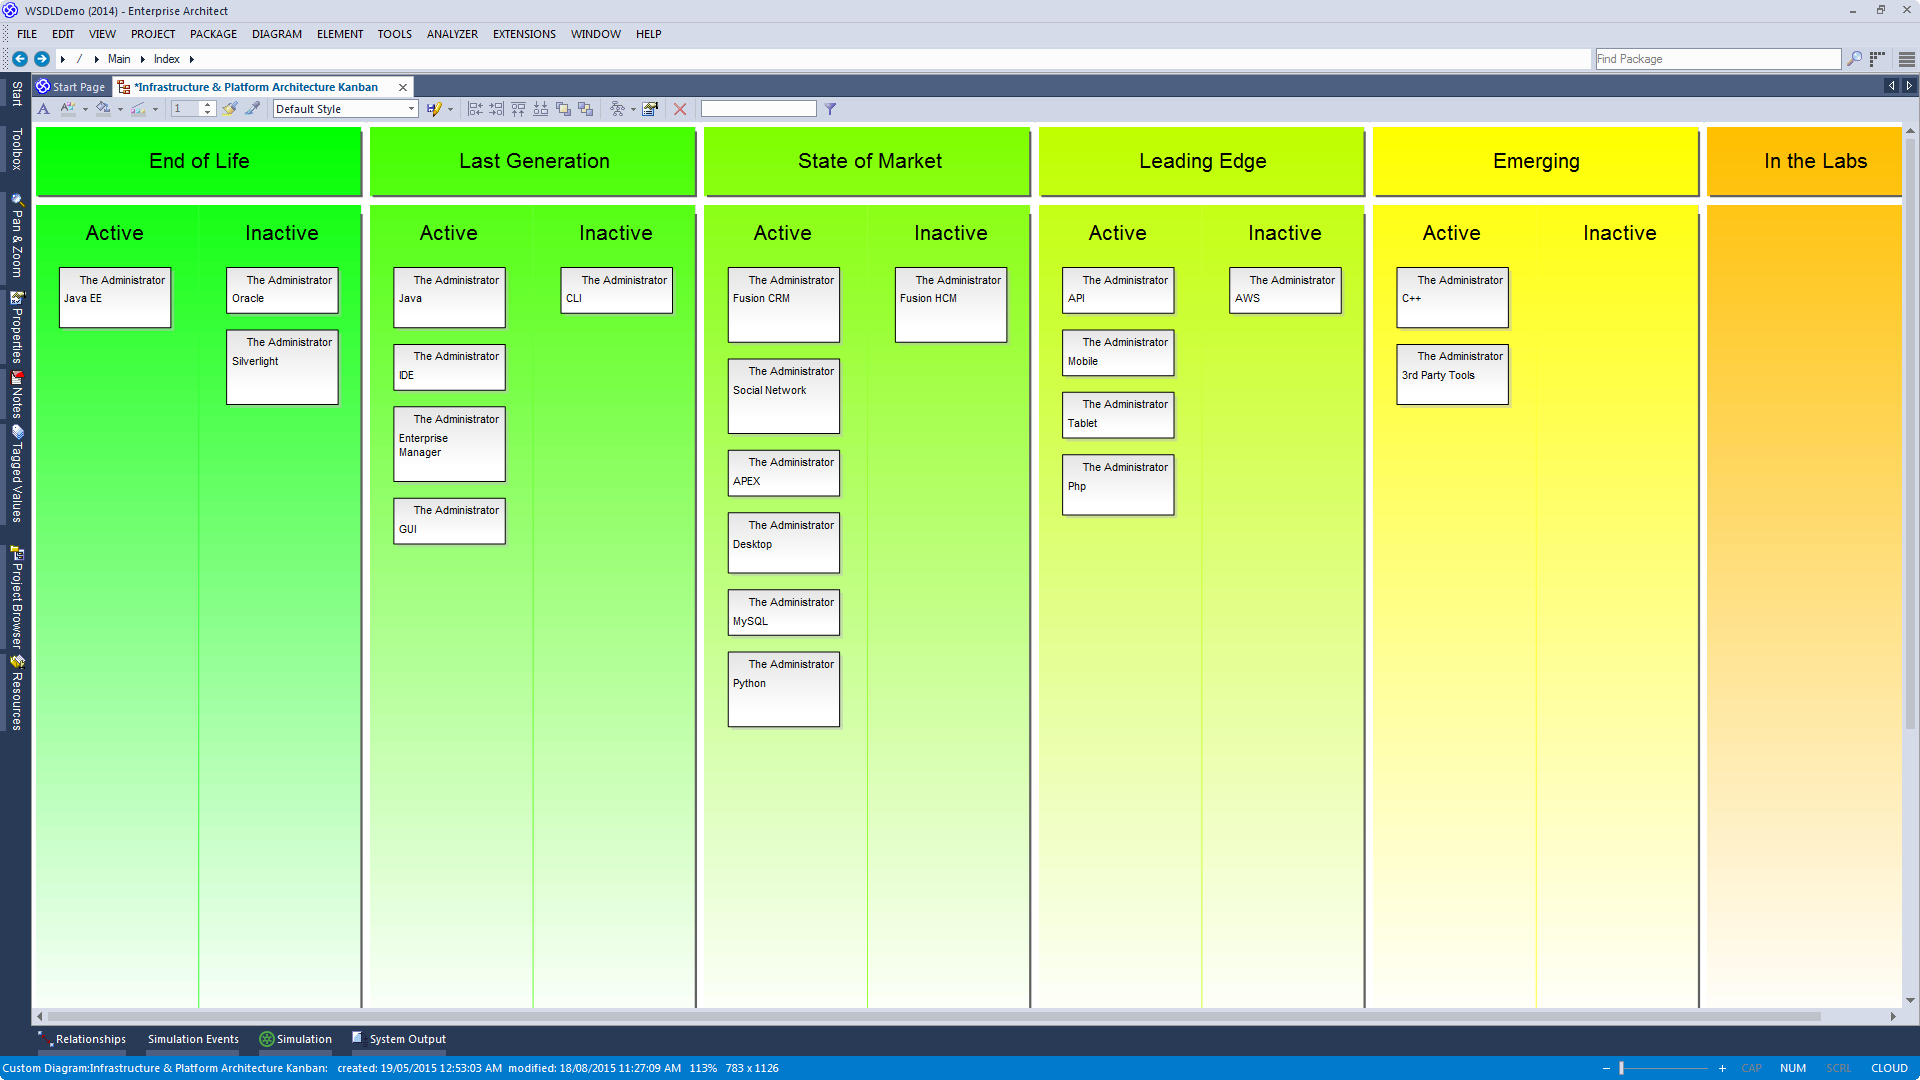Click the blue forward navigation arrow
The width and height of the screenshot is (1920, 1080).
(42, 59)
